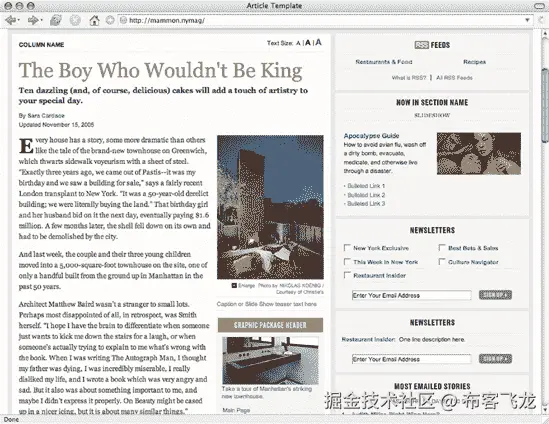Click the Sign Up button beside the second email field

(495, 359)
